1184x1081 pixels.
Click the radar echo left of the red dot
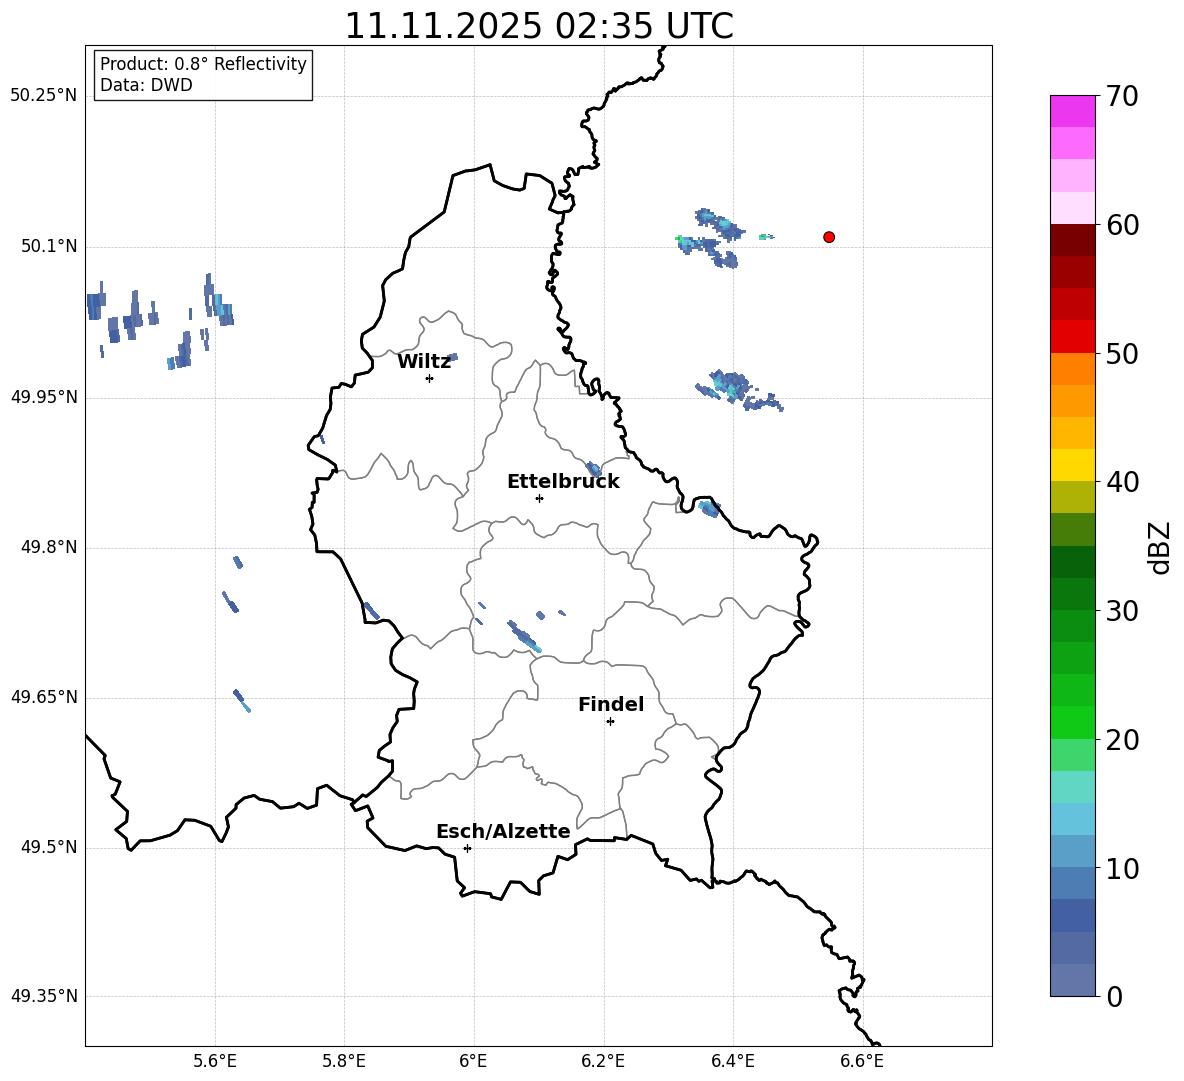click(766, 237)
